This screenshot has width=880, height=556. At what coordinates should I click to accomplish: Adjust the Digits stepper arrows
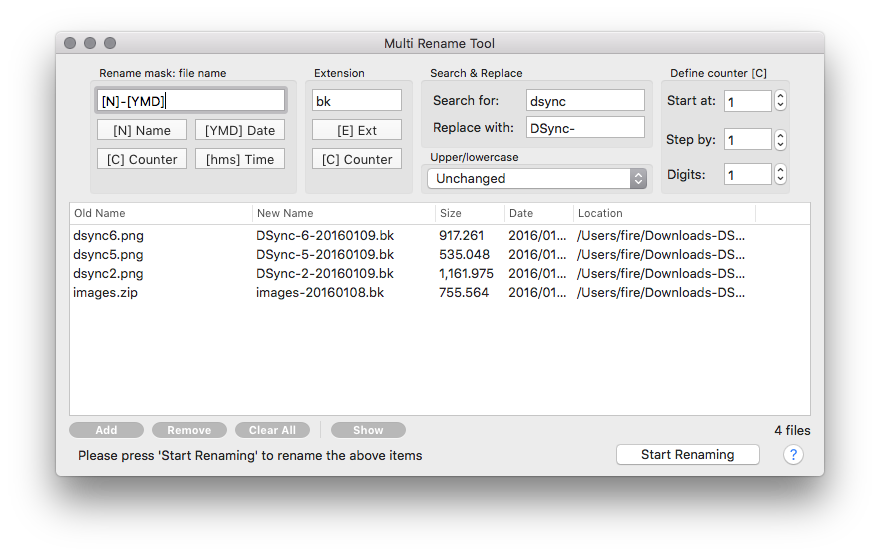pyautogui.click(x=780, y=174)
